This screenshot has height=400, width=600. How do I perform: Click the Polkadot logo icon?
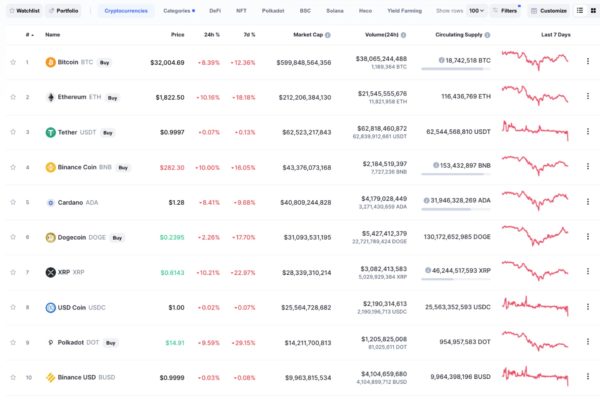click(x=51, y=343)
